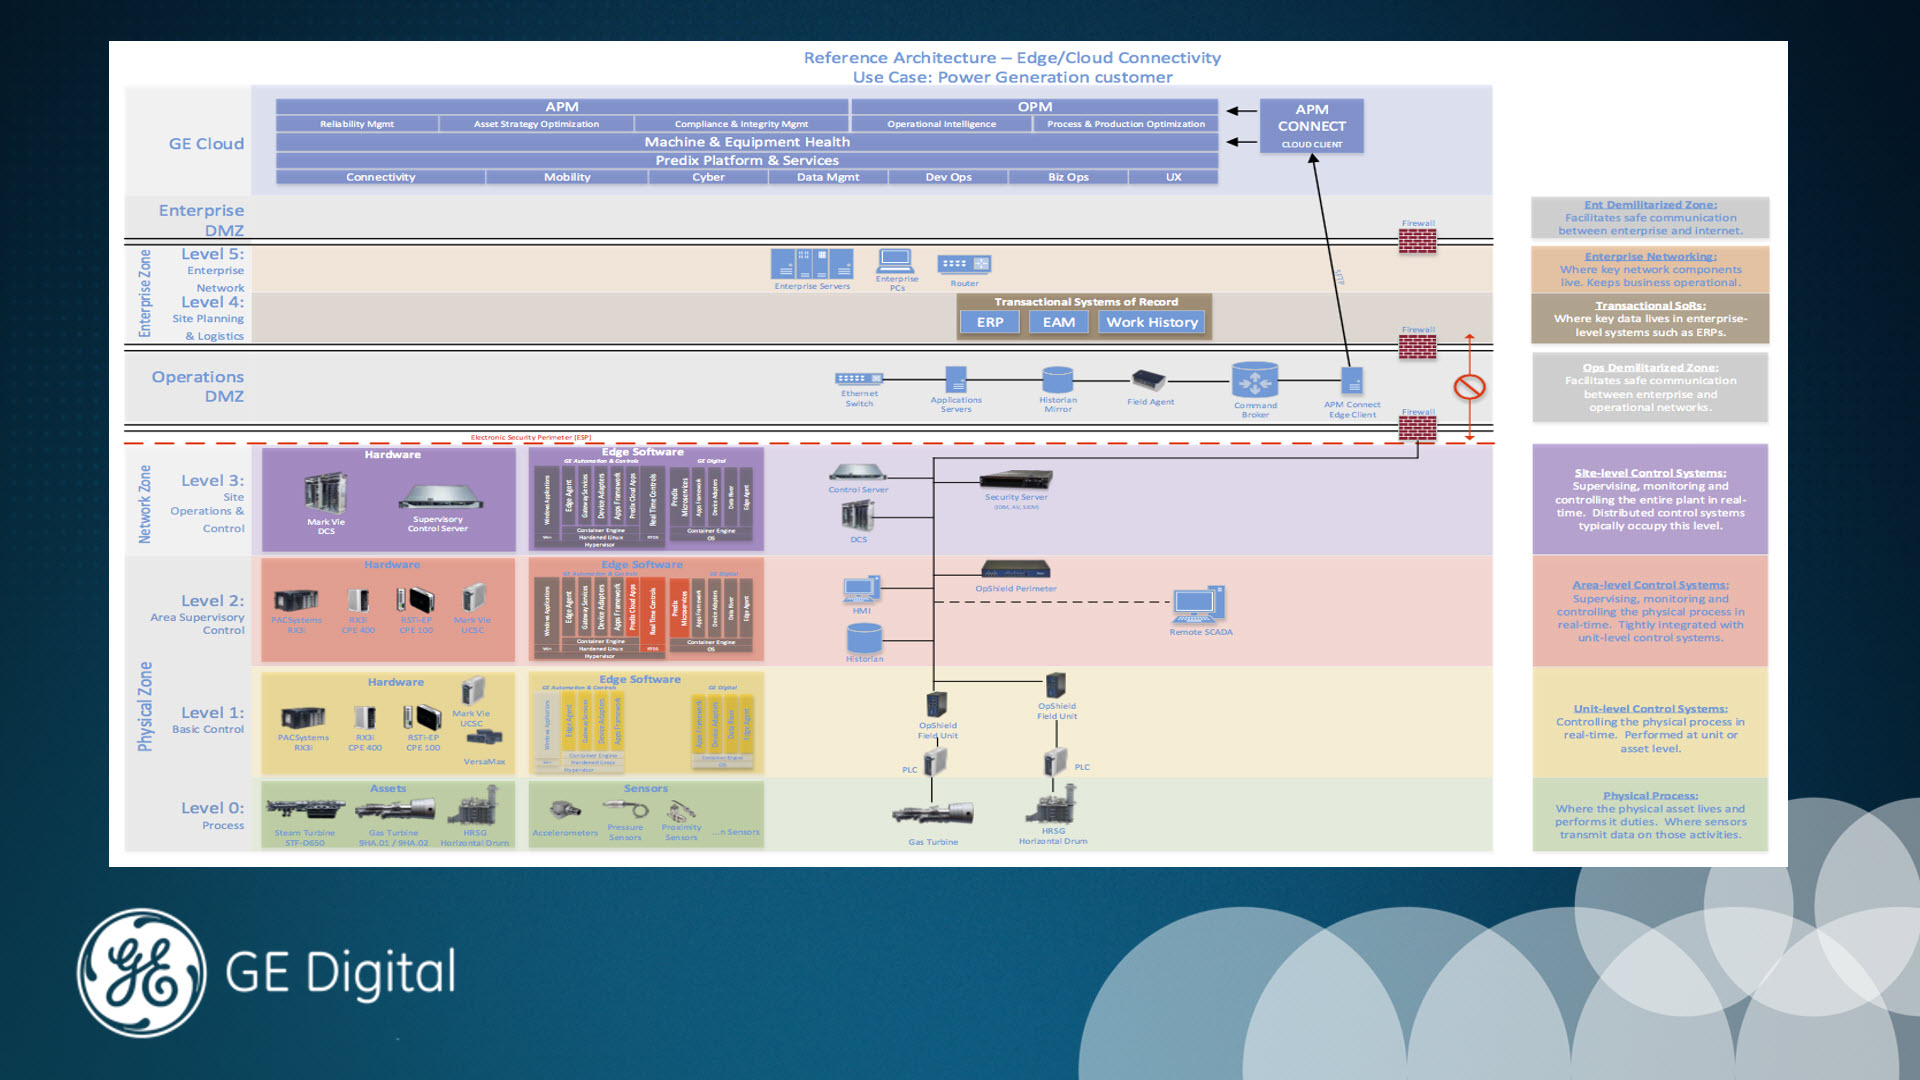Image resolution: width=1920 pixels, height=1080 pixels.
Task: Click the GE monogram logo
Action: pos(142,972)
